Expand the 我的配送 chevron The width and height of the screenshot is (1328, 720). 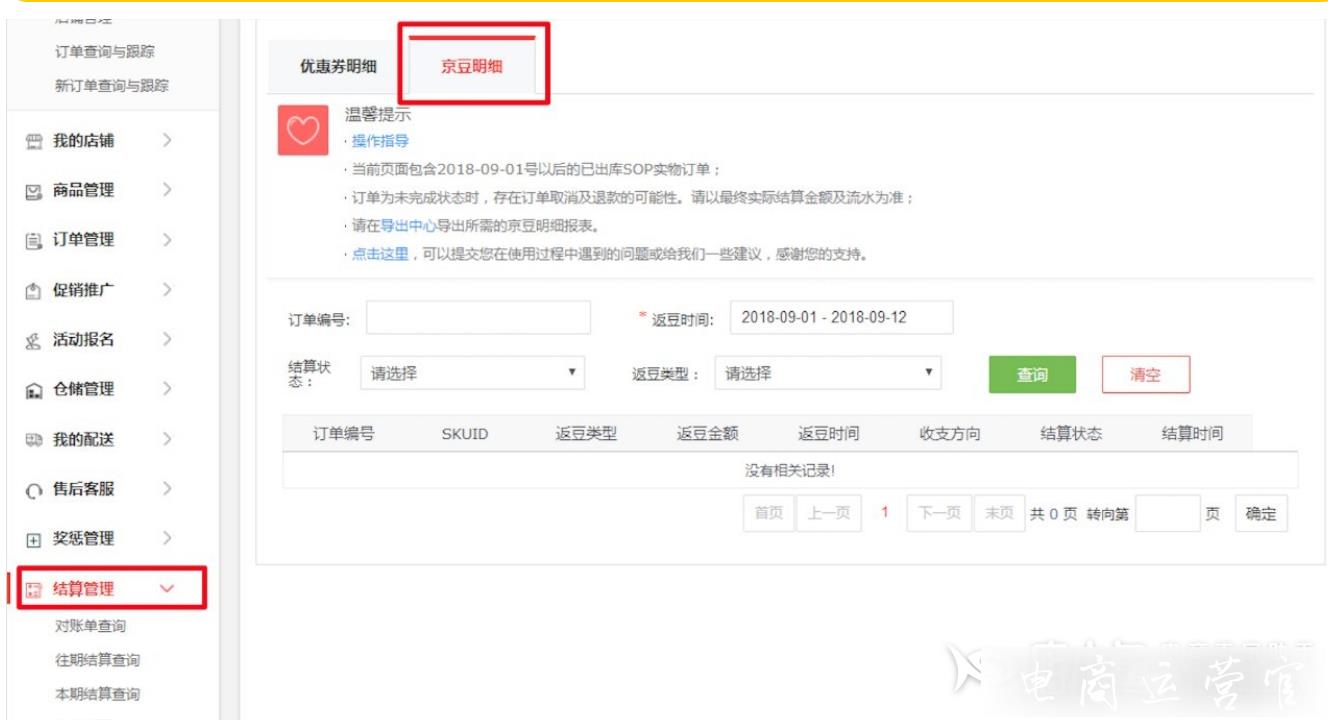click(167, 439)
